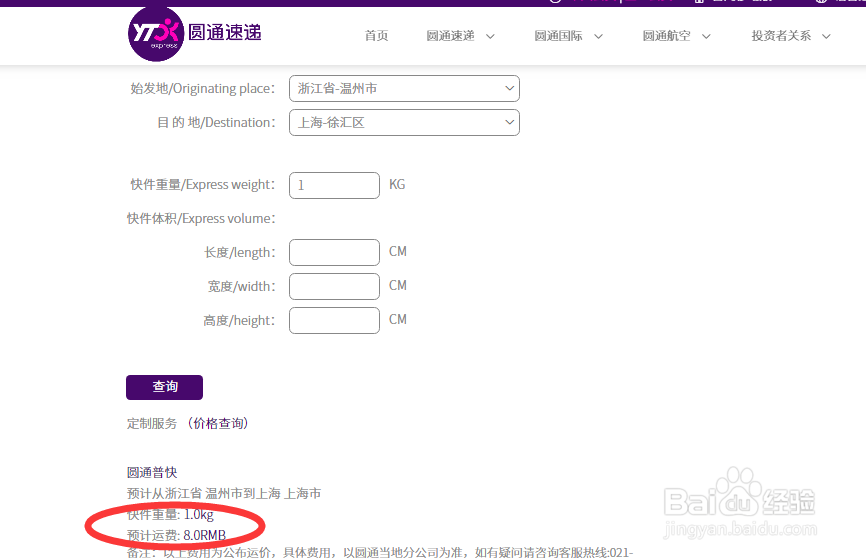Select the 预计从浙江省 温州市到上海 上海市 text
Viewport: 866px width, 559px height.
tap(224, 493)
